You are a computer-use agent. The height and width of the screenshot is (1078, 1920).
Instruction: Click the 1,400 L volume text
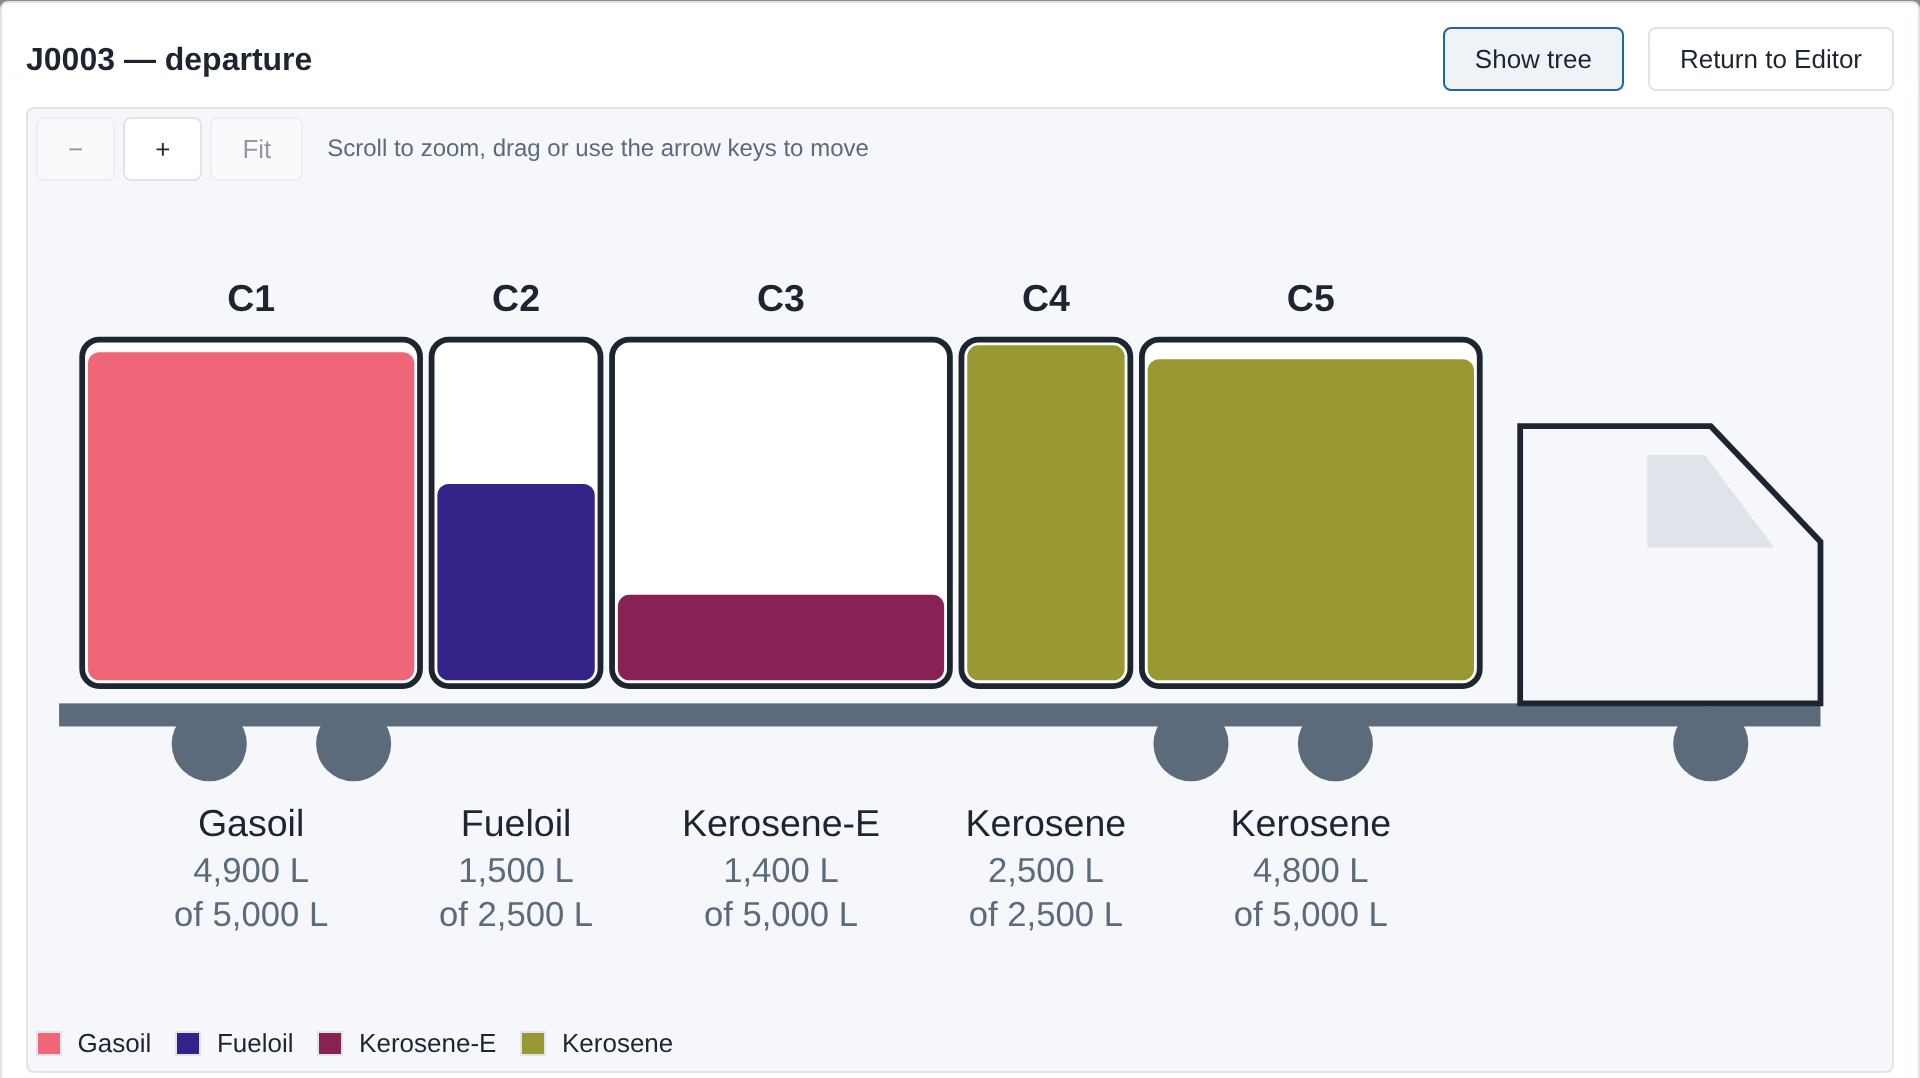coord(781,871)
